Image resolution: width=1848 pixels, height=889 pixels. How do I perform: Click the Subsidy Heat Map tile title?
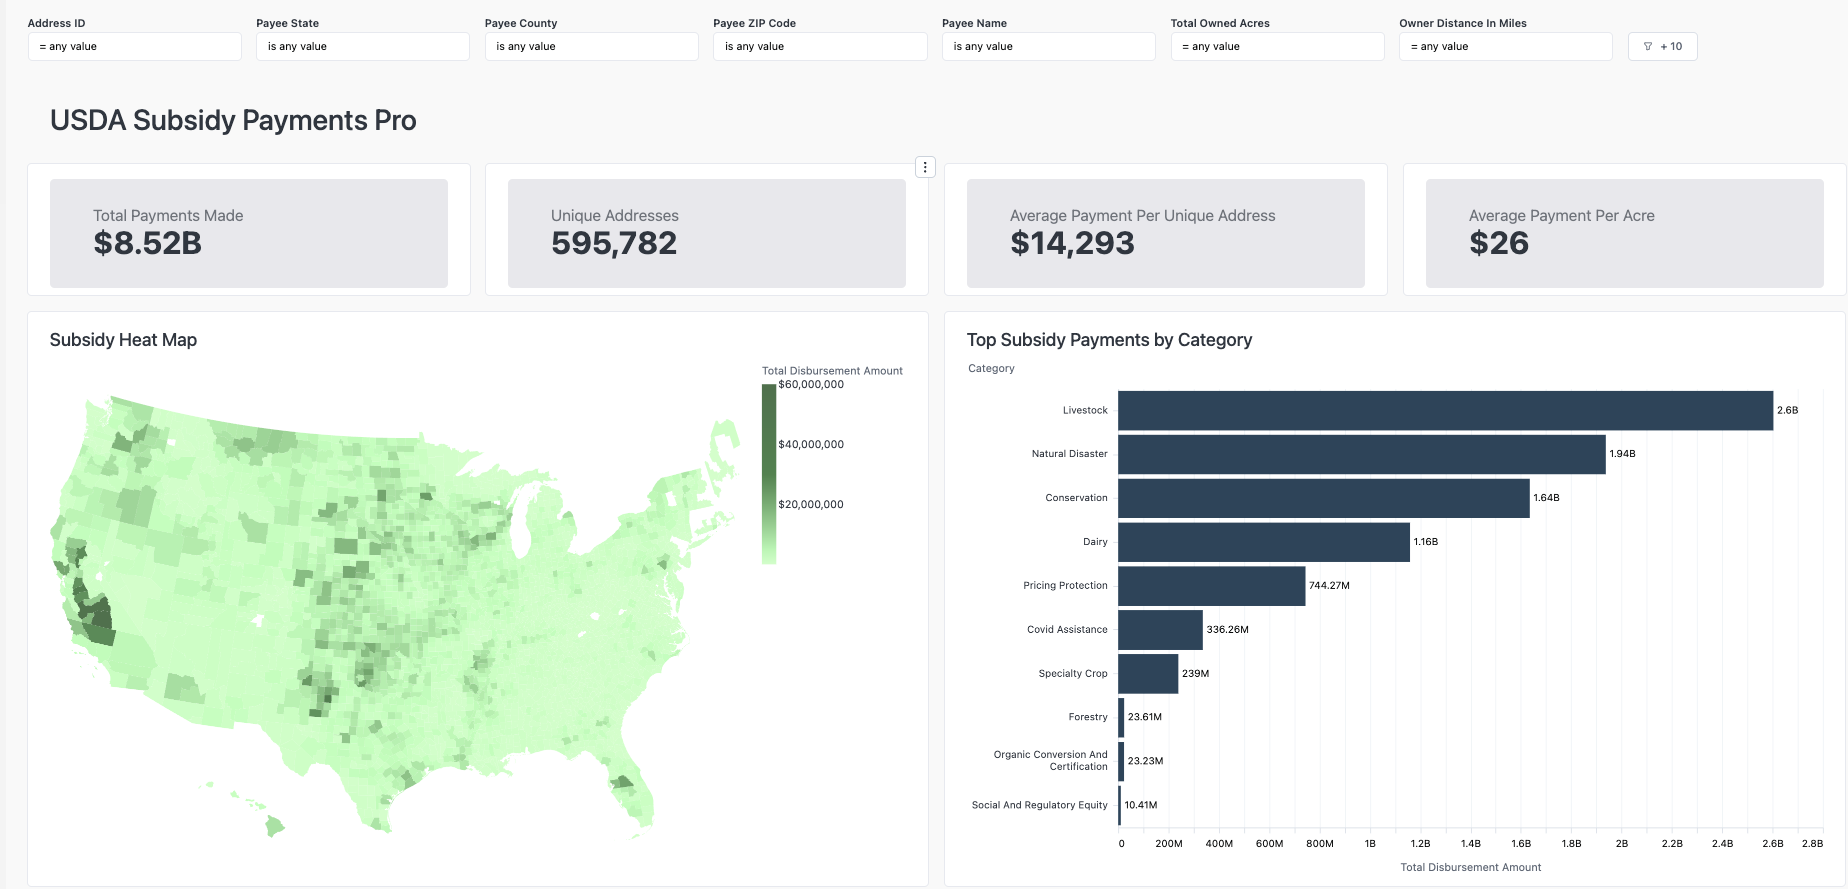click(x=123, y=340)
